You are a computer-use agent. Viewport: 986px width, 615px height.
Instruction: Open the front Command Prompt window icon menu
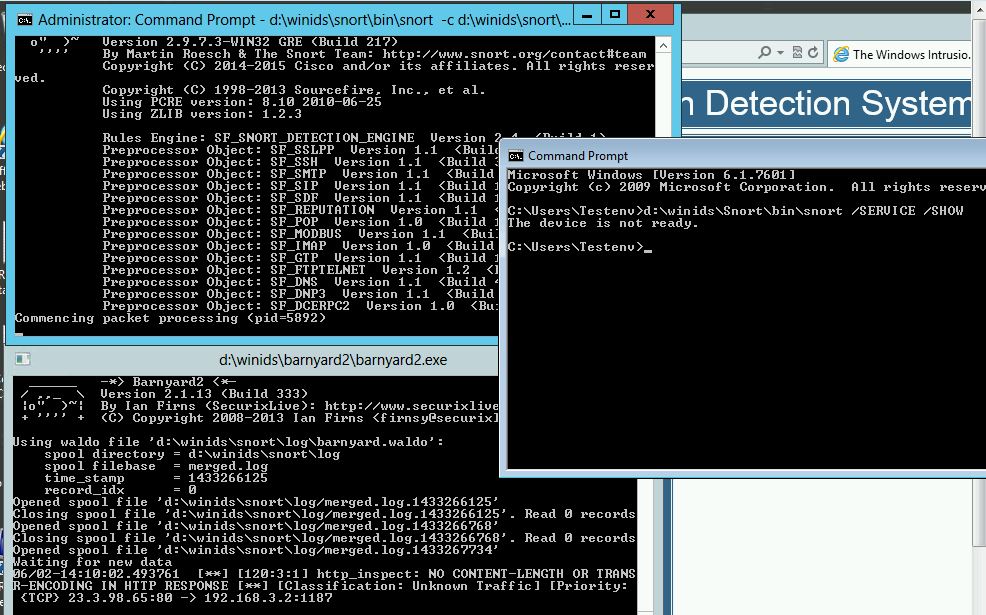coord(516,155)
